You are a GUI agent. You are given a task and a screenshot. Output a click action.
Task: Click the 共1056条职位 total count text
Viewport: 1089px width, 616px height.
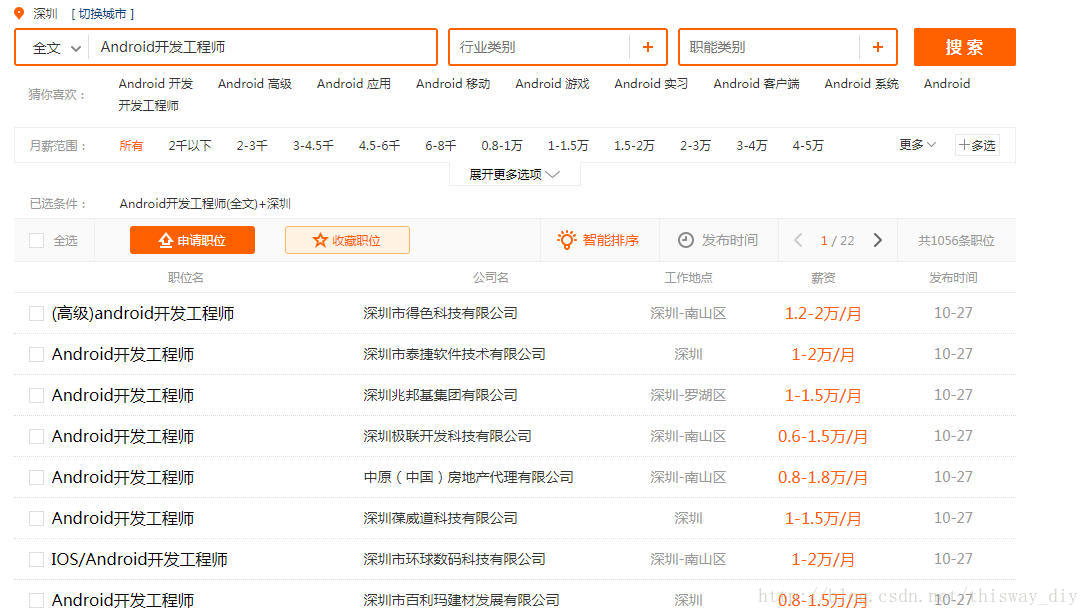(956, 241)
